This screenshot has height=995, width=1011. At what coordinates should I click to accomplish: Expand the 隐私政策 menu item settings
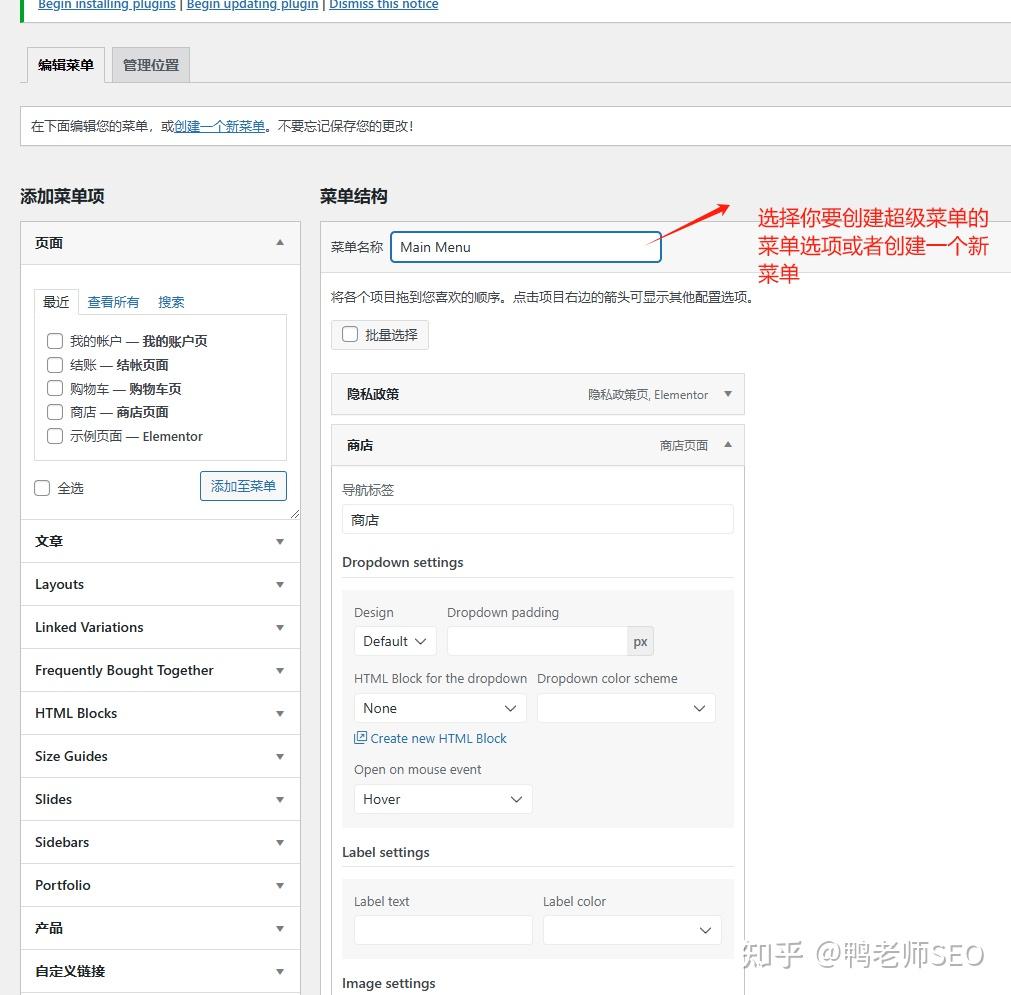[728, 394]
